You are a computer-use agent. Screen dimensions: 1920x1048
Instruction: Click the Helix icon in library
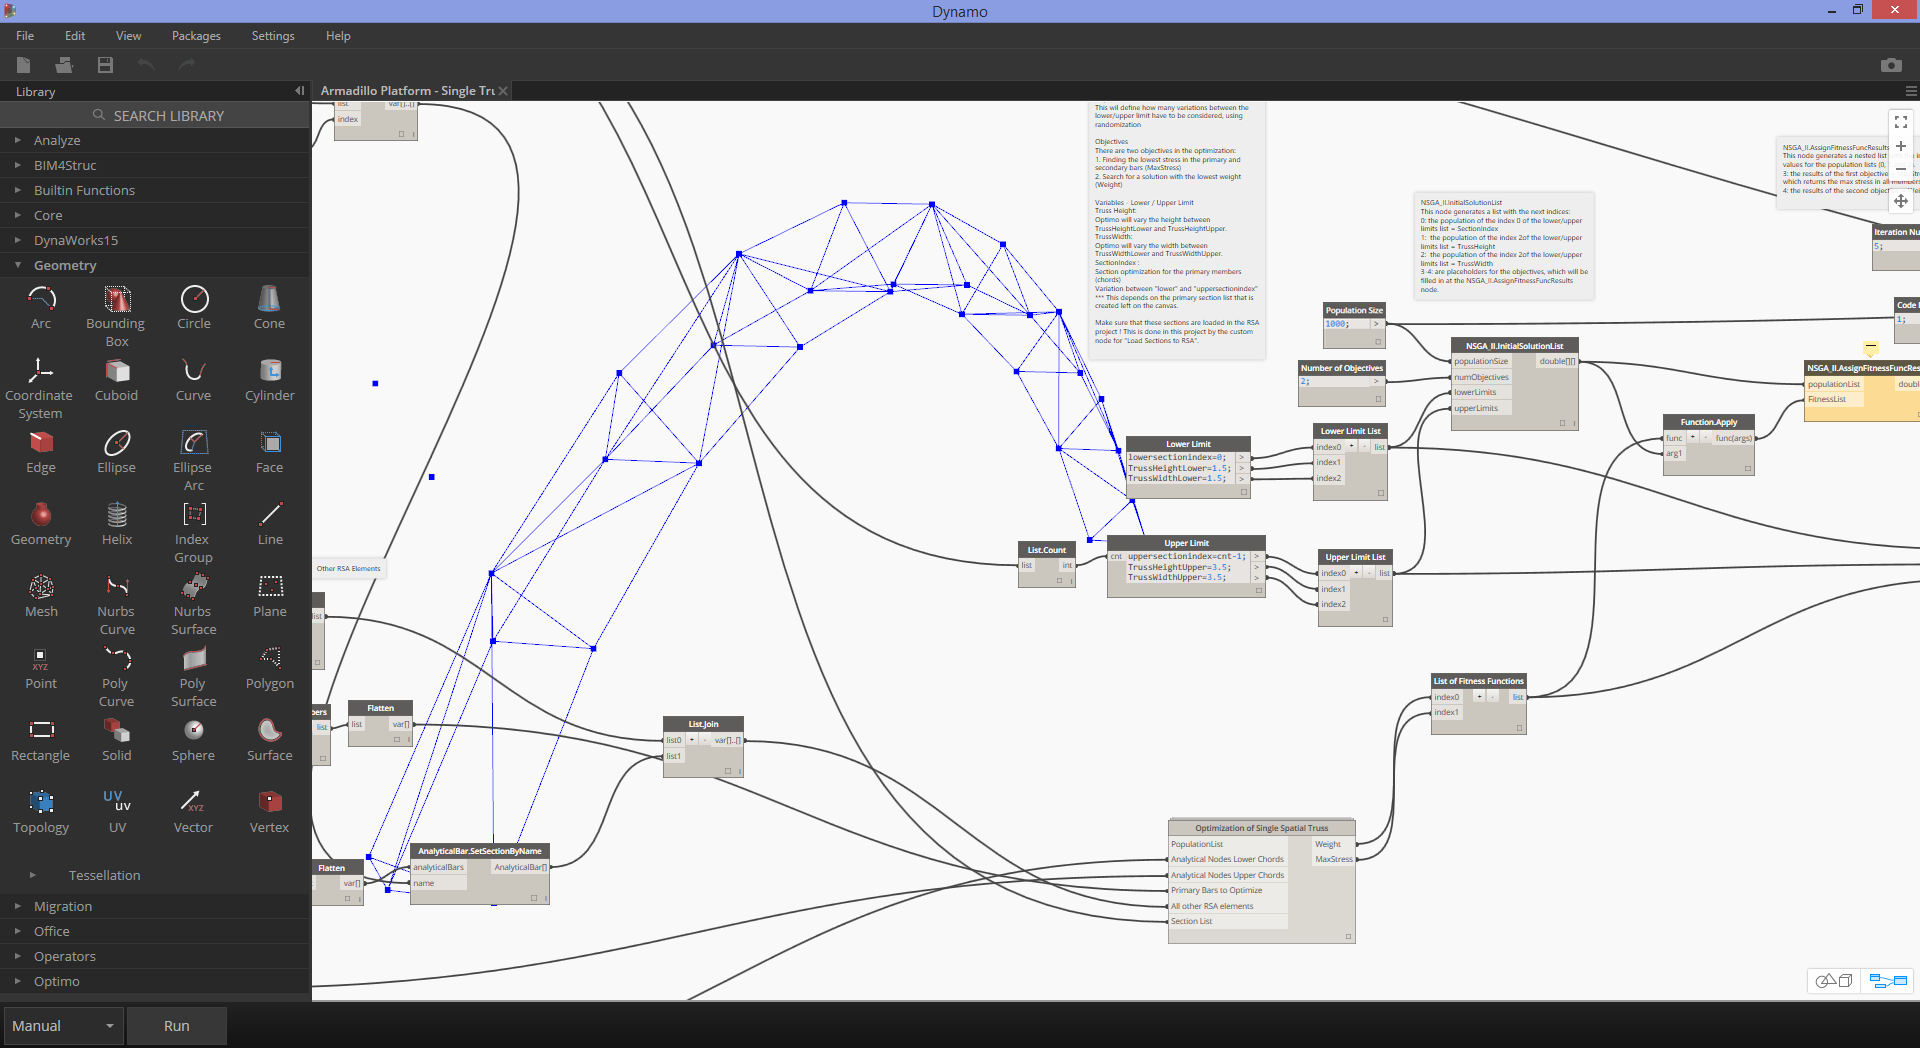click(x=117, y=515)
